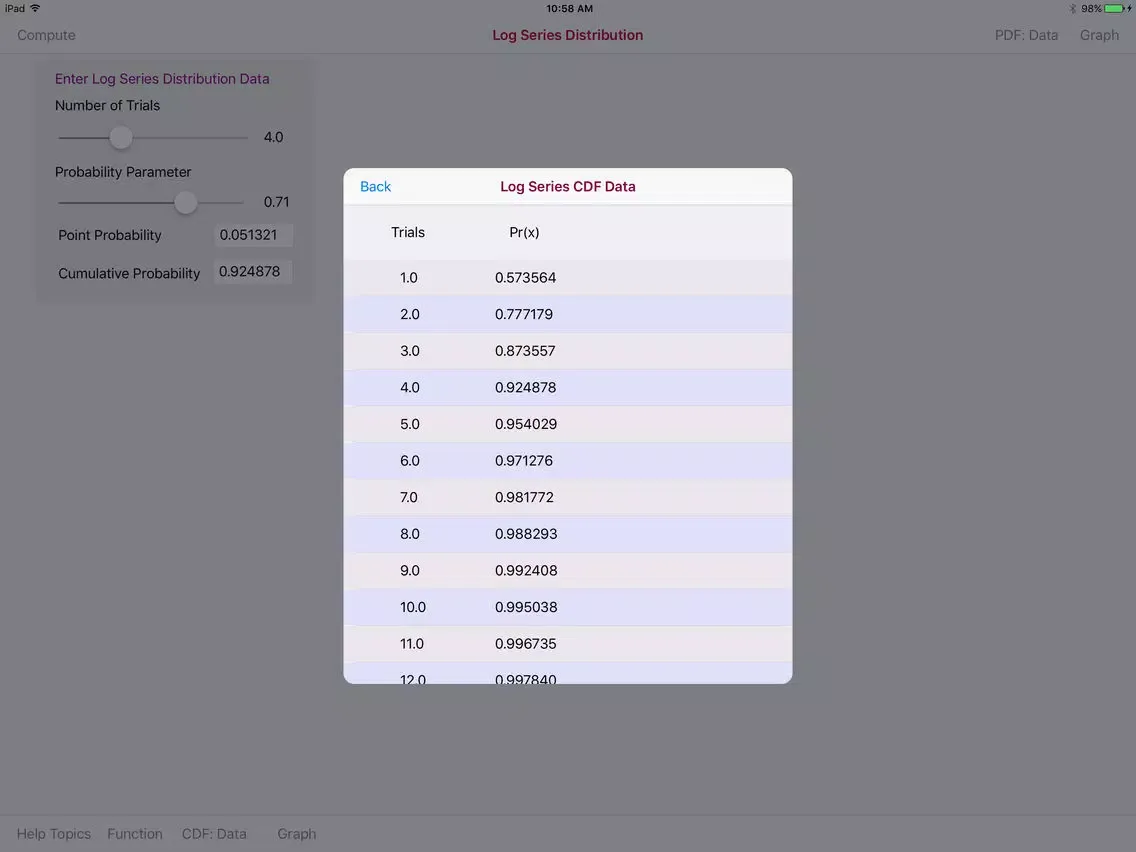Open Graph in the bottom toolbar
1136x852 pixels.
(x=296, y=834)
